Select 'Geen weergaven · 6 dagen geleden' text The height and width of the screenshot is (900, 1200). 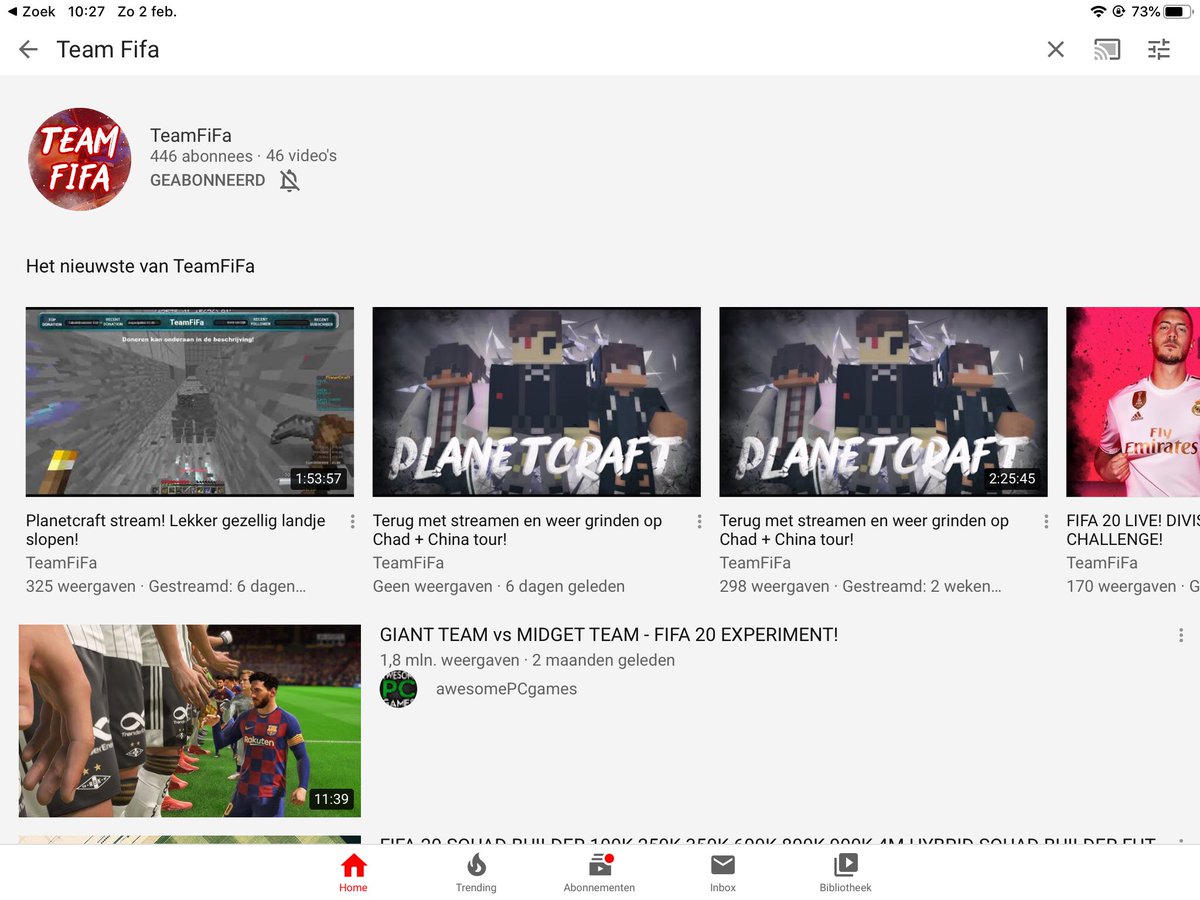(499, 586)
